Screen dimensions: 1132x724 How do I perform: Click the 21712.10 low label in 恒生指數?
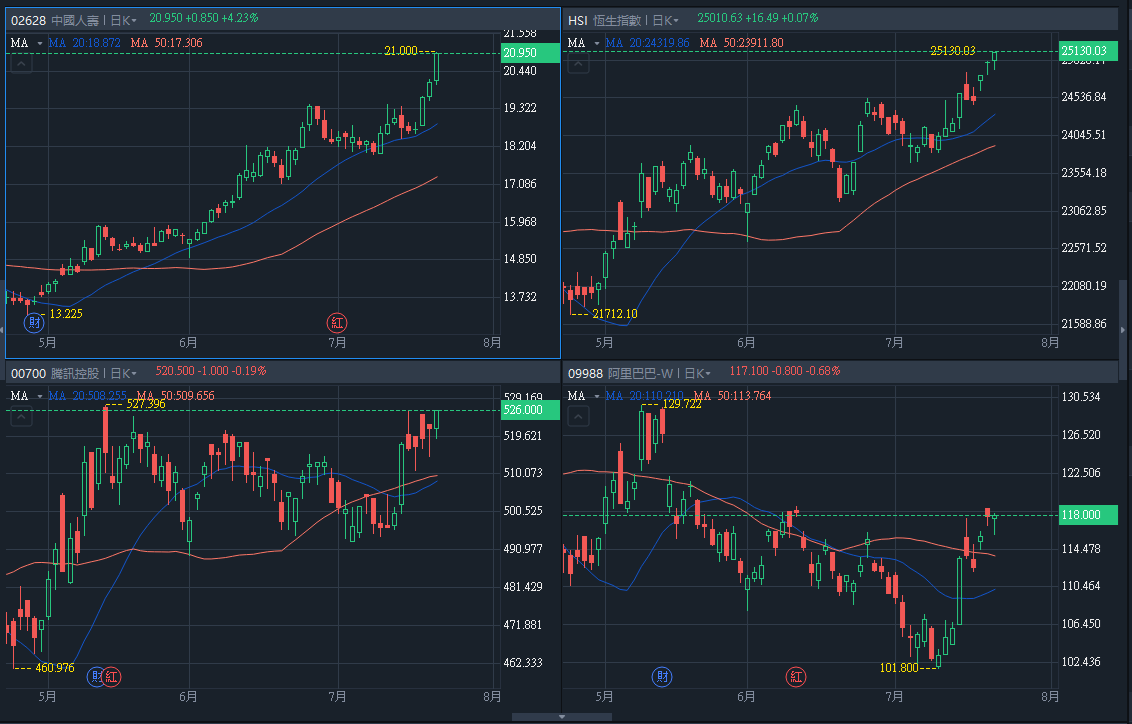pyautogui.click(x=615, y=313)
